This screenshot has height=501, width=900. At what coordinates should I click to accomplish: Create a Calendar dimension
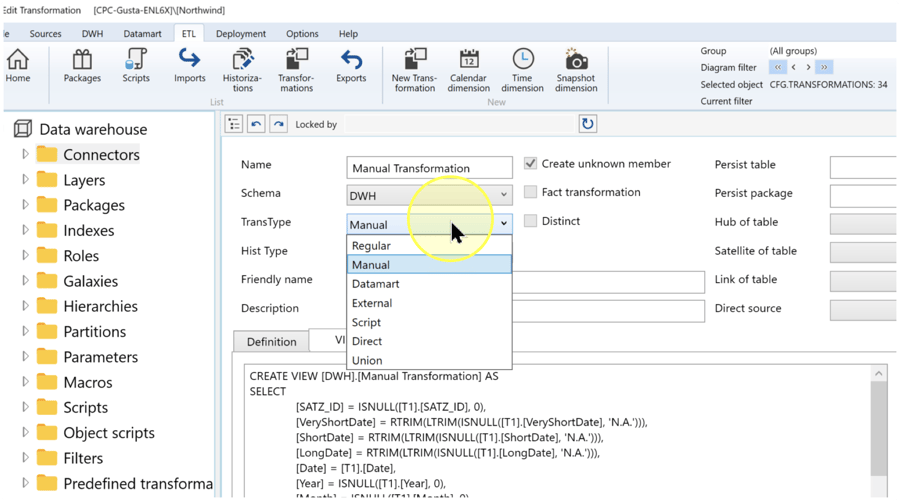pyautogui.click(x=468, y=71)
